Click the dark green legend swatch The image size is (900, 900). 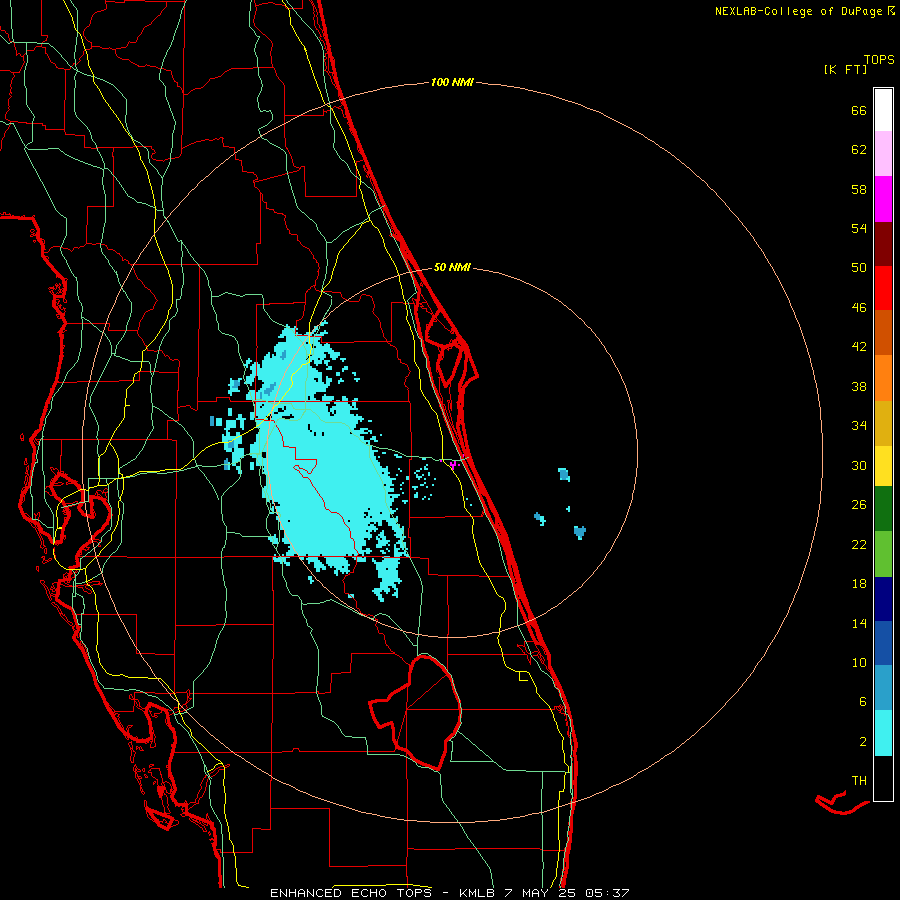tap(883, 509)
